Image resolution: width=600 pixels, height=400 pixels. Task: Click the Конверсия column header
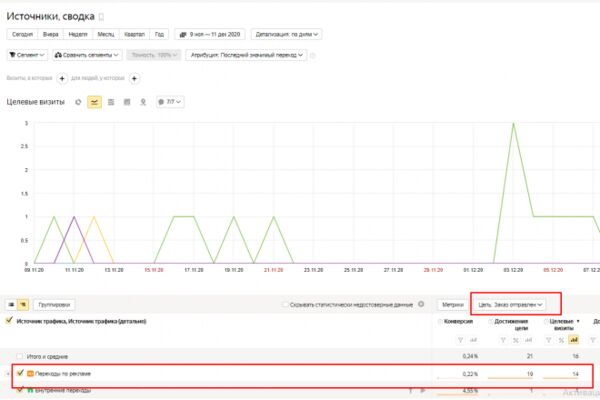click(458, 322)
